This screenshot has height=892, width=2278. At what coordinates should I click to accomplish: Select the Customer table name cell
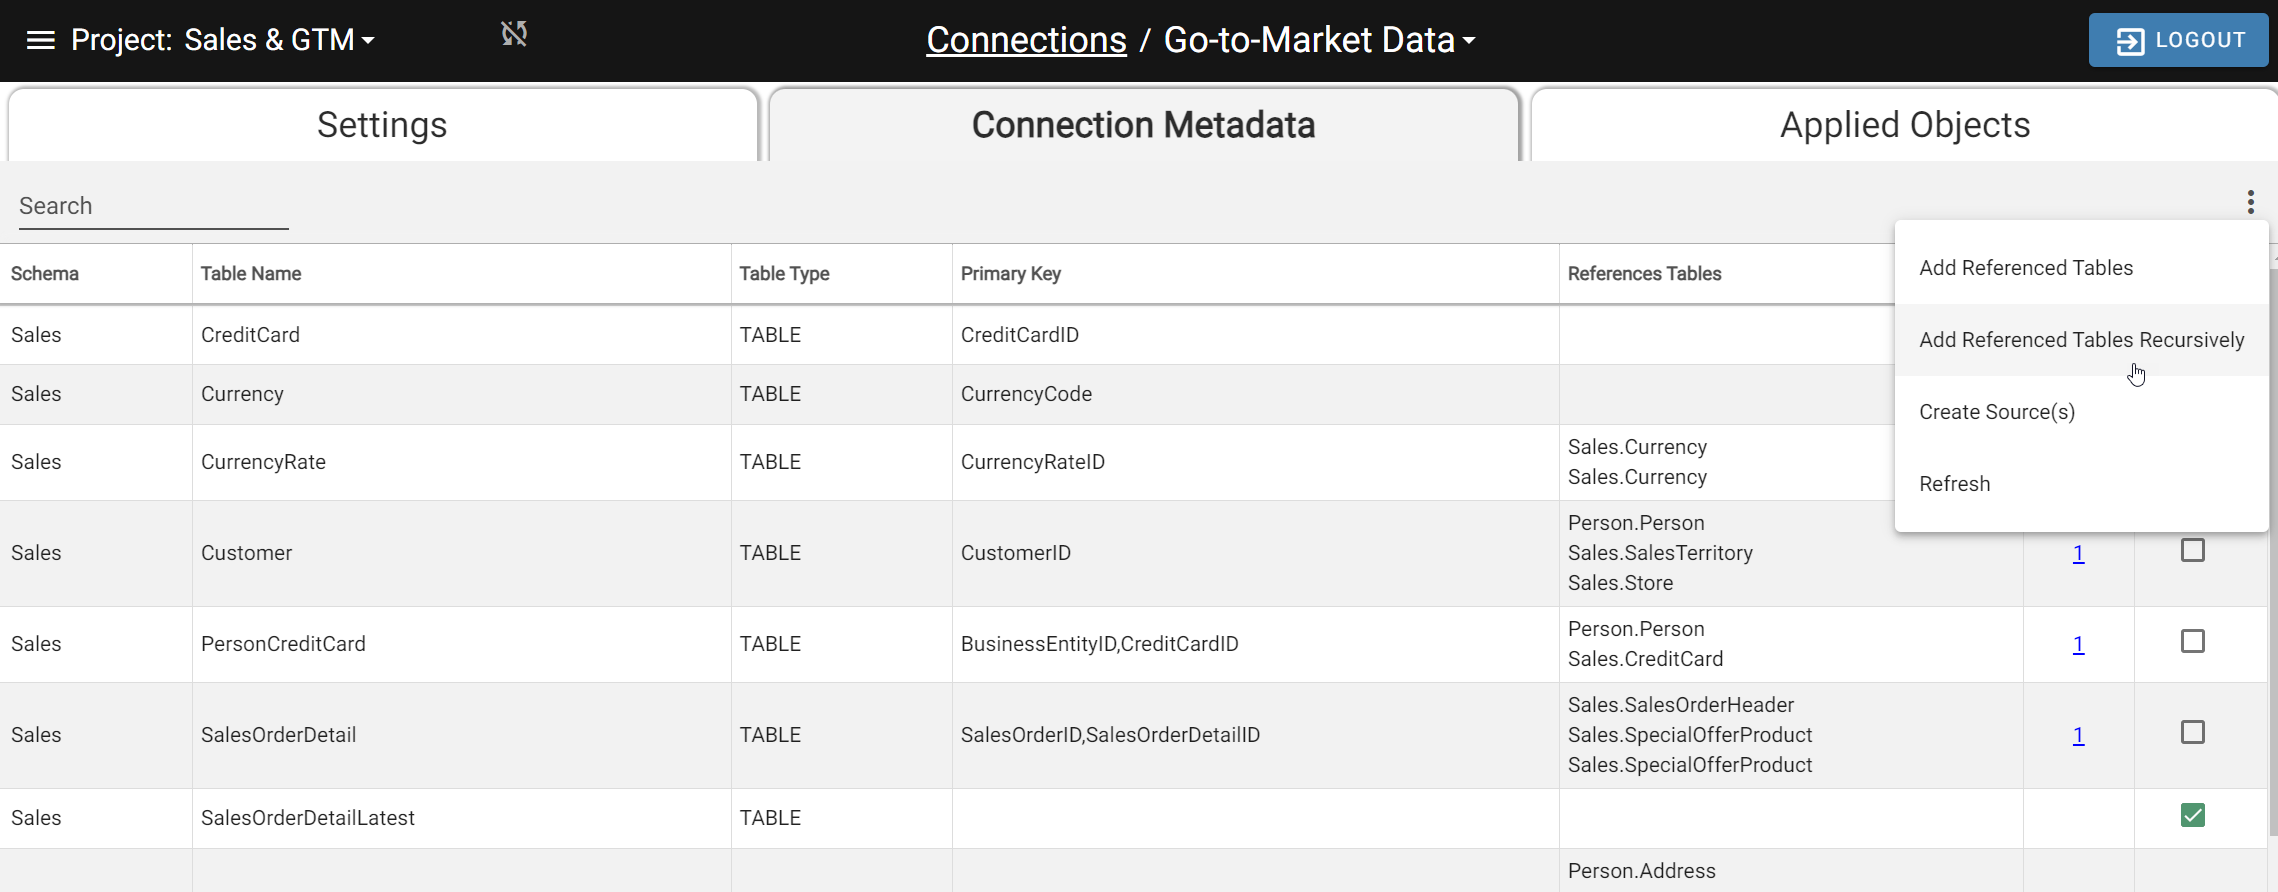pos(461,553)
